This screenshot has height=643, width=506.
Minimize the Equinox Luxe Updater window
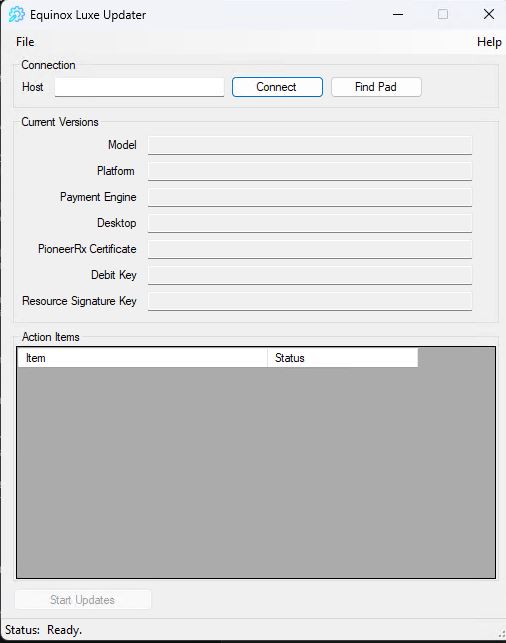[x=398, y=15]
